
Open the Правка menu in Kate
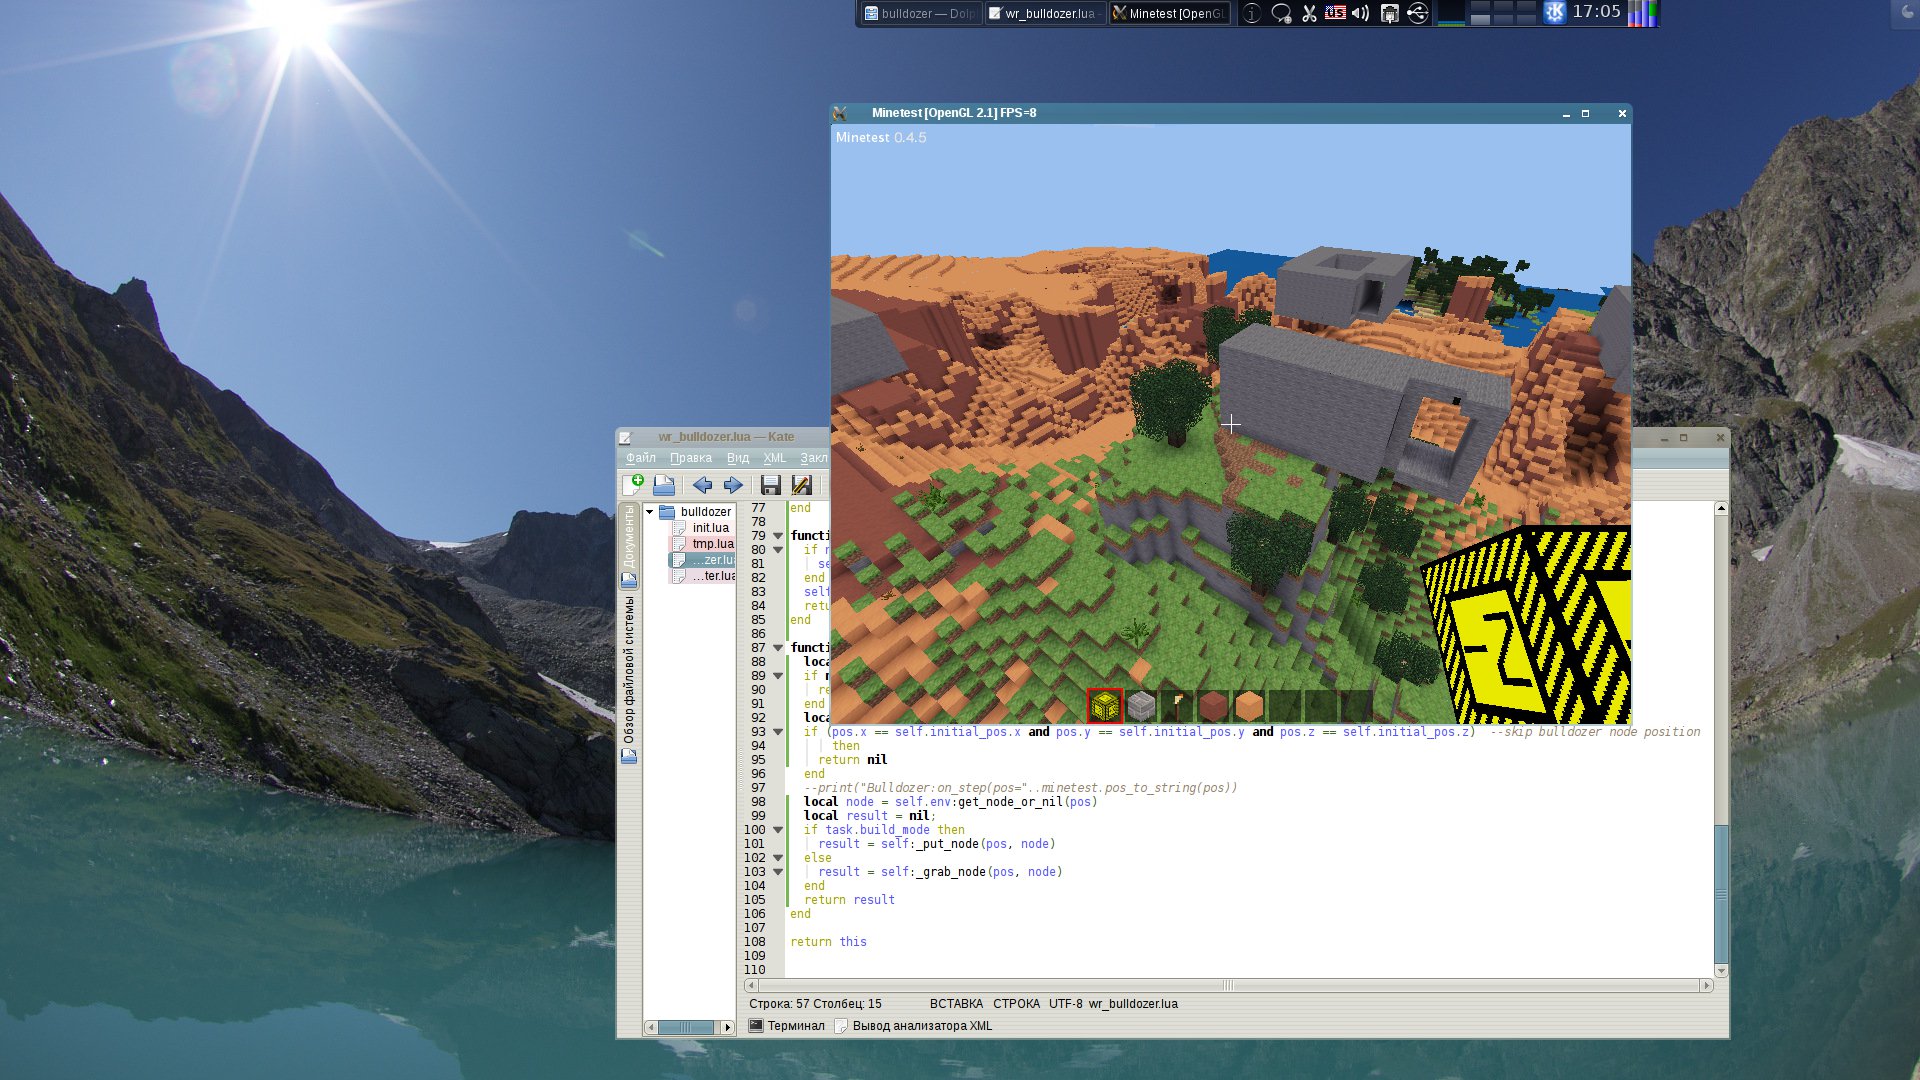[x=691, y=458]
